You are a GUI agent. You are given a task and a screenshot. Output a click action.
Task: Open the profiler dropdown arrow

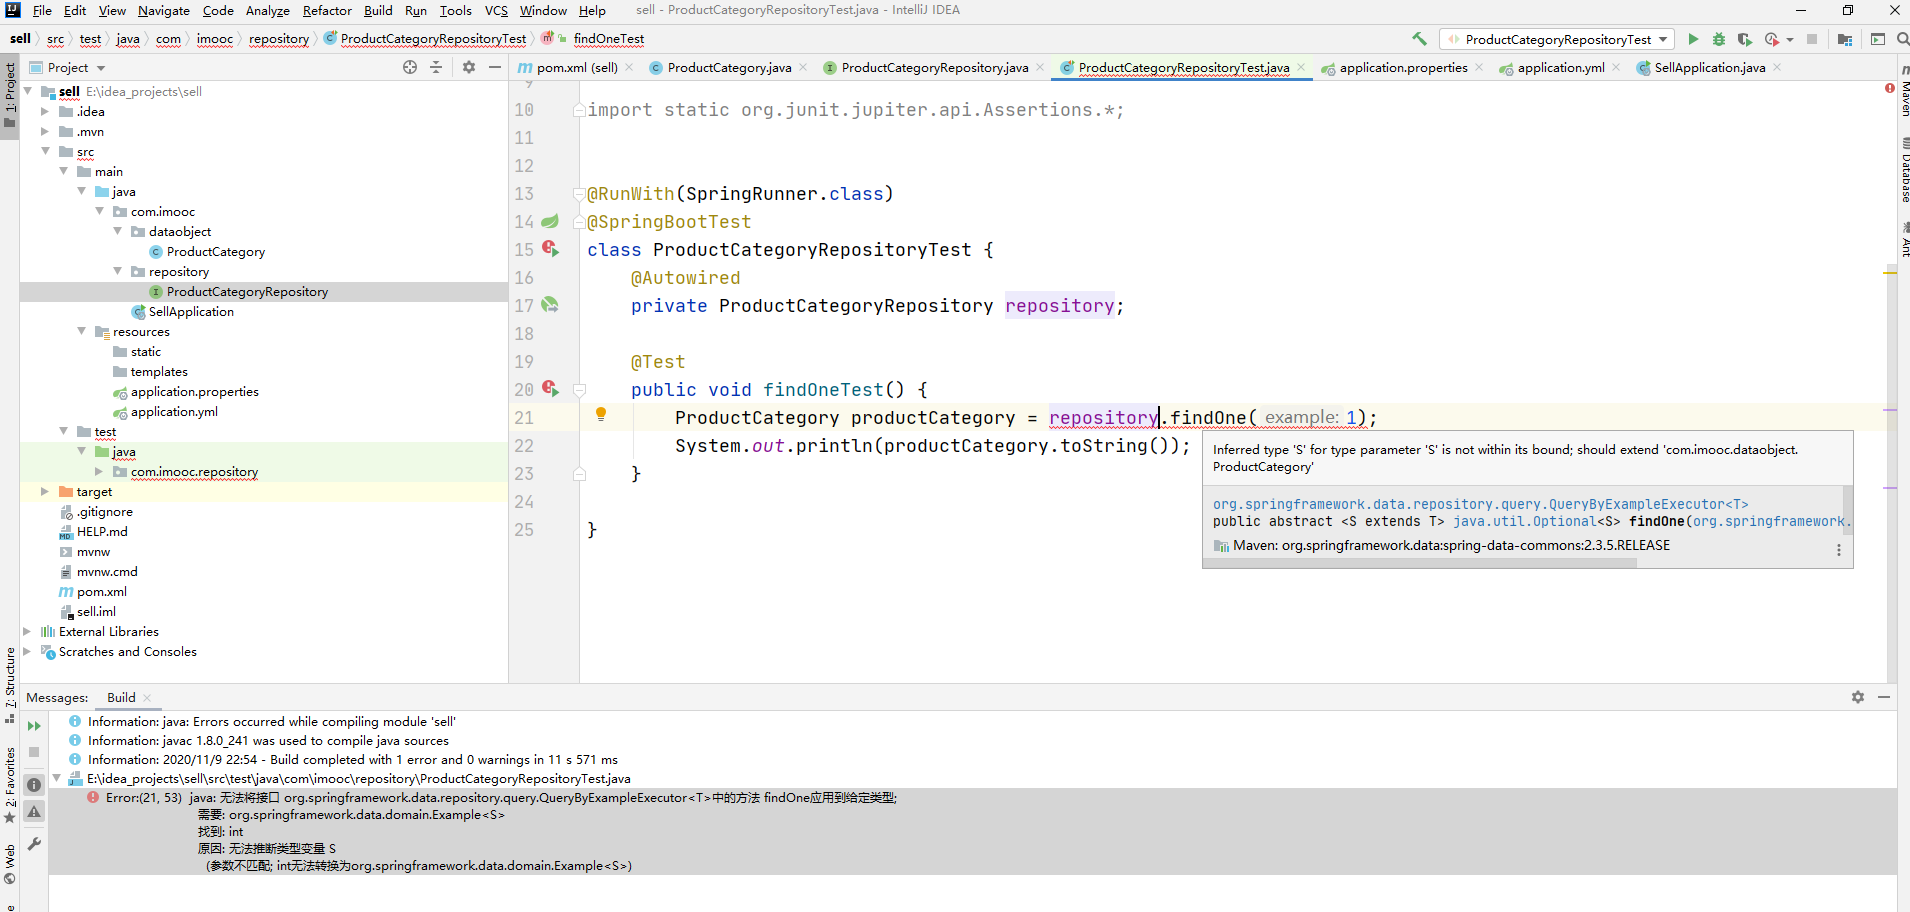(1790, 39)
